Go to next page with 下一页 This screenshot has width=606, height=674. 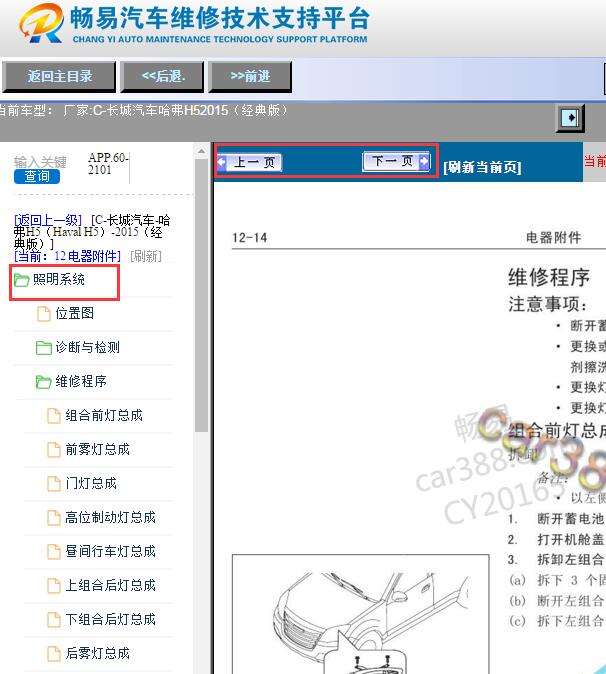point(396,161)
